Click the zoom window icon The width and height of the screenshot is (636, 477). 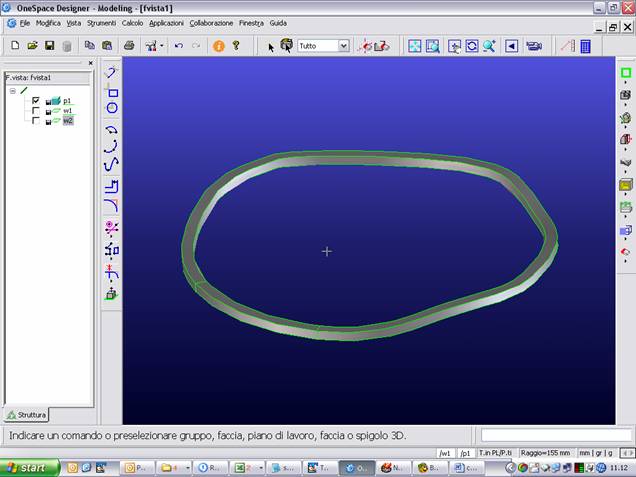(x=433, y=46)
